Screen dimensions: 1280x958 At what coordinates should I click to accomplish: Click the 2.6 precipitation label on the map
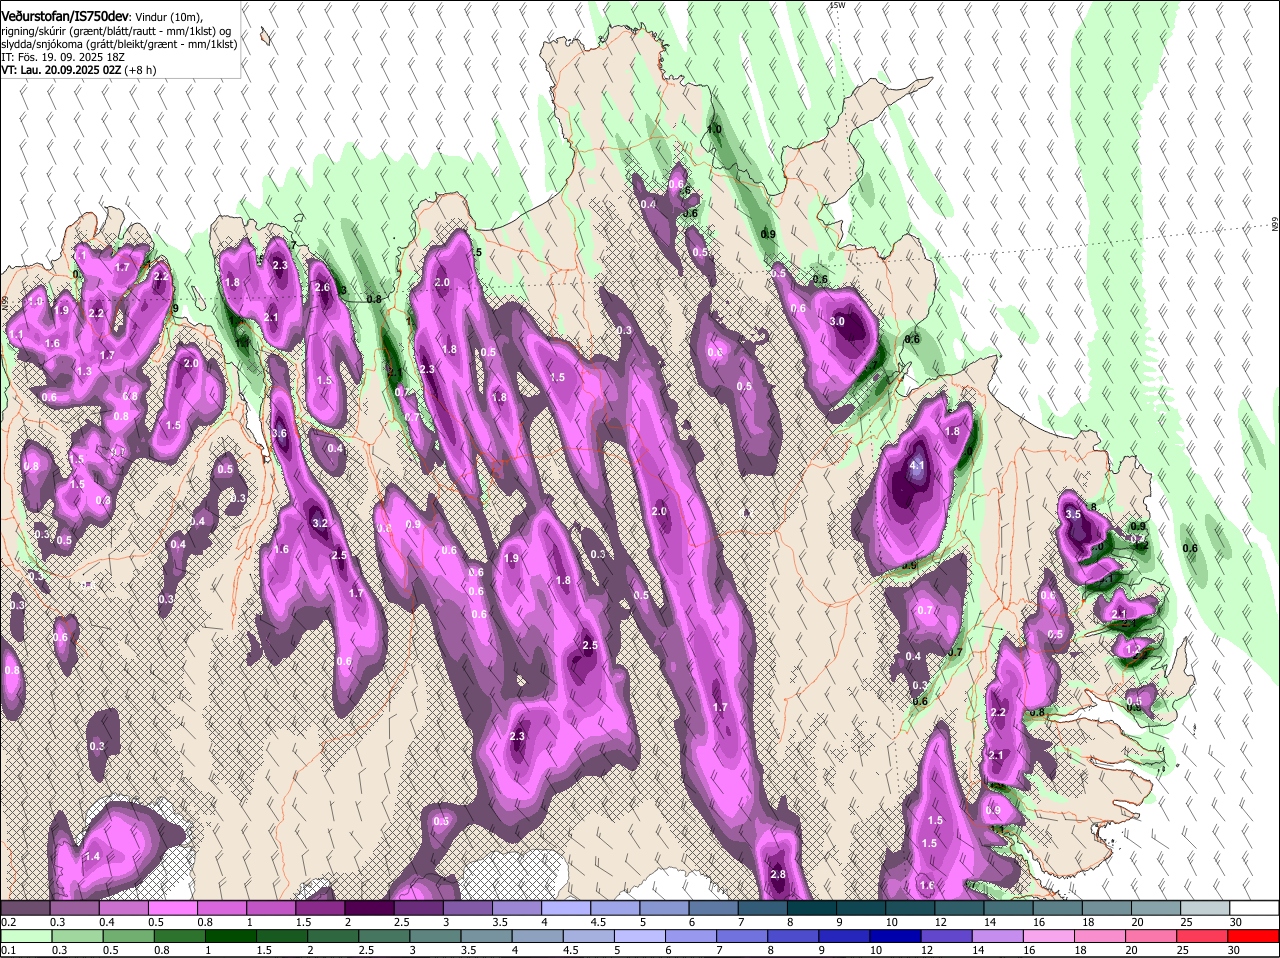click(x=322, y=288)
